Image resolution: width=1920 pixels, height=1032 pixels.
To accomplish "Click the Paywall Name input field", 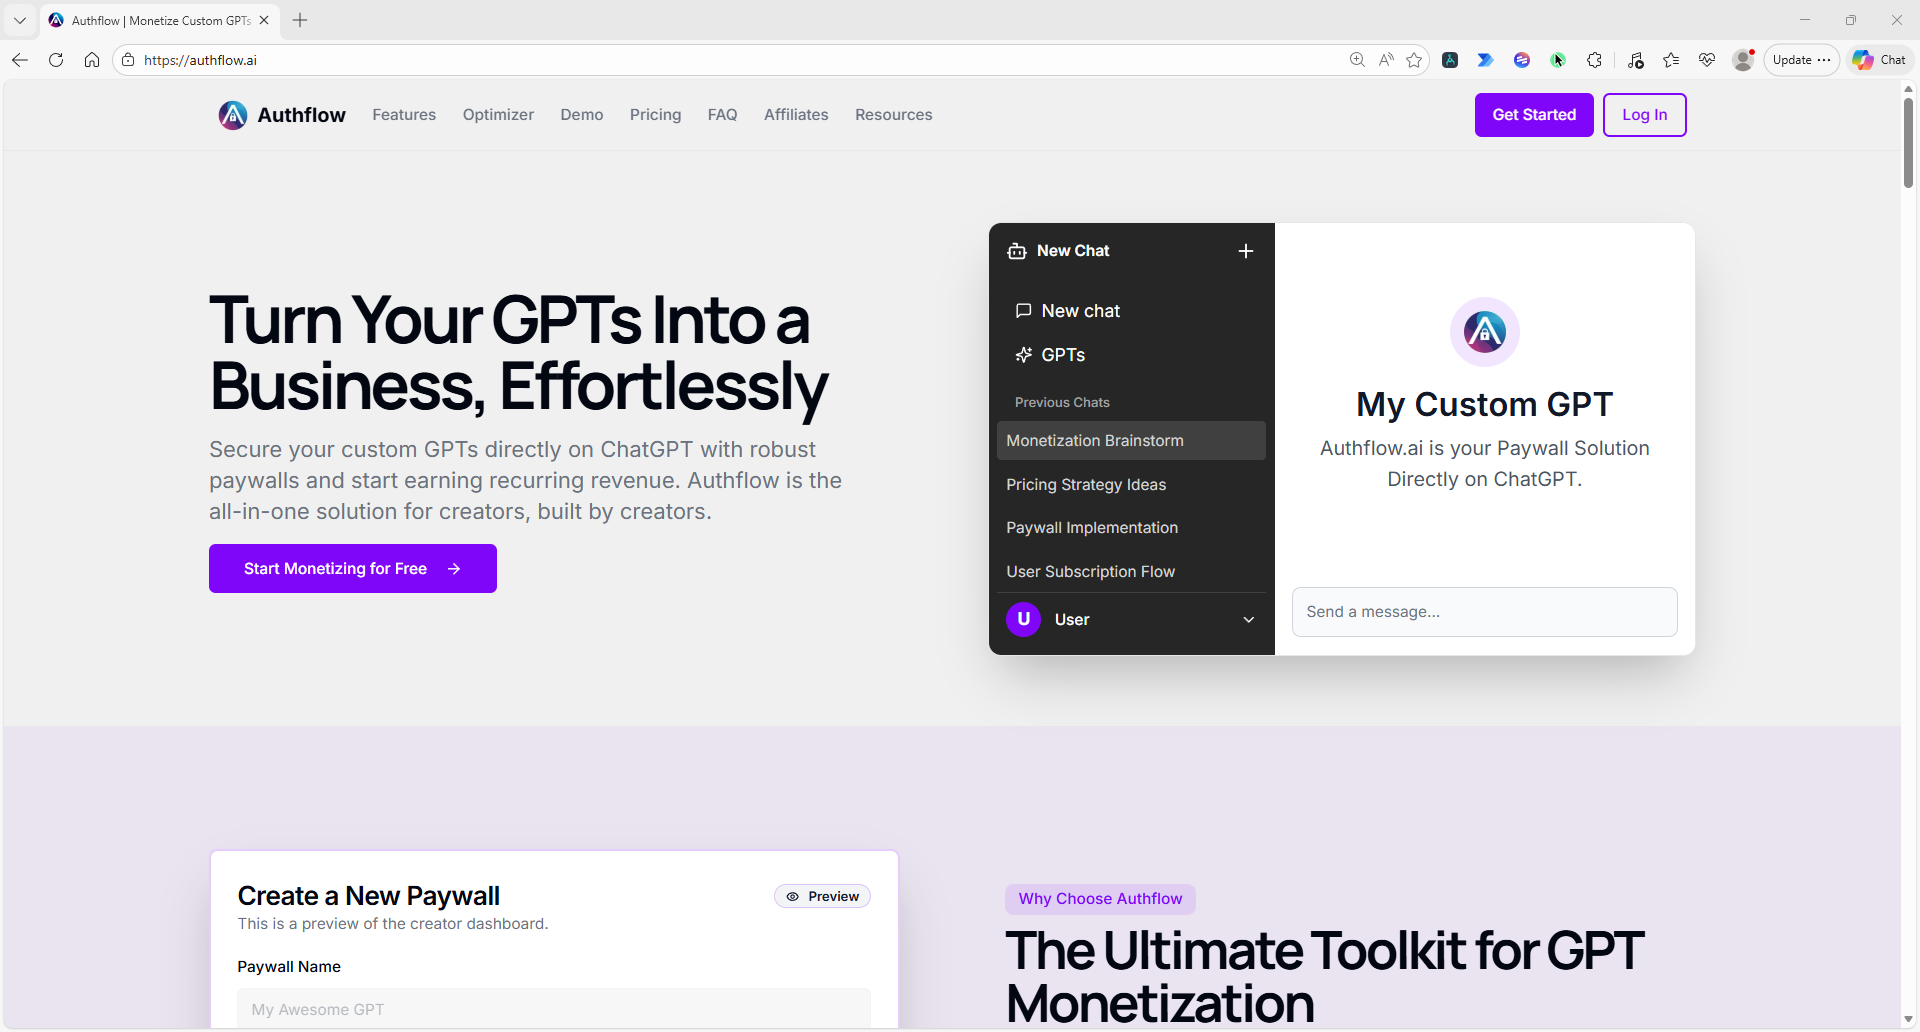I will click(x=554, y=1009).
